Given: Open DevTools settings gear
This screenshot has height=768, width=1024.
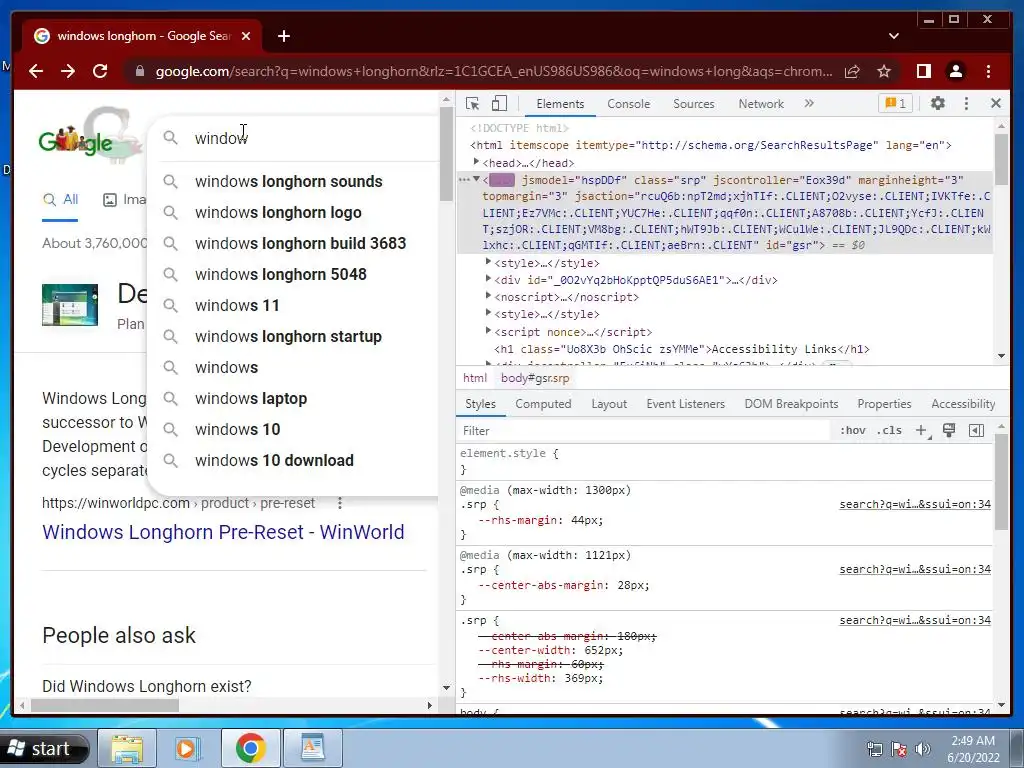Looking at the screenshot, I should click(x=938, y=103).
